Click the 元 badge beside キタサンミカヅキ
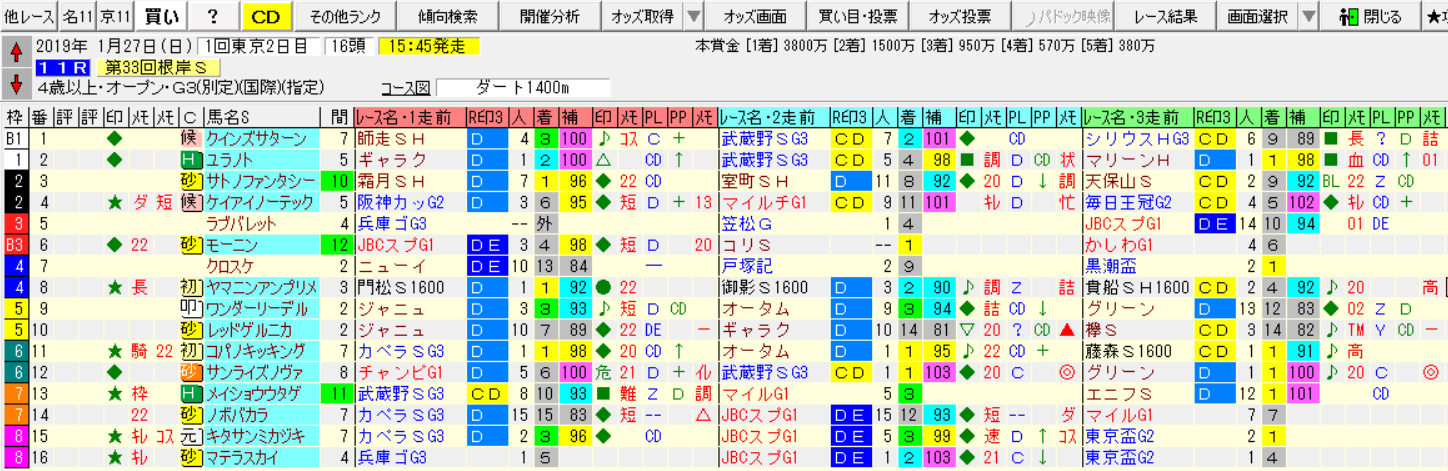 (190, 436)
